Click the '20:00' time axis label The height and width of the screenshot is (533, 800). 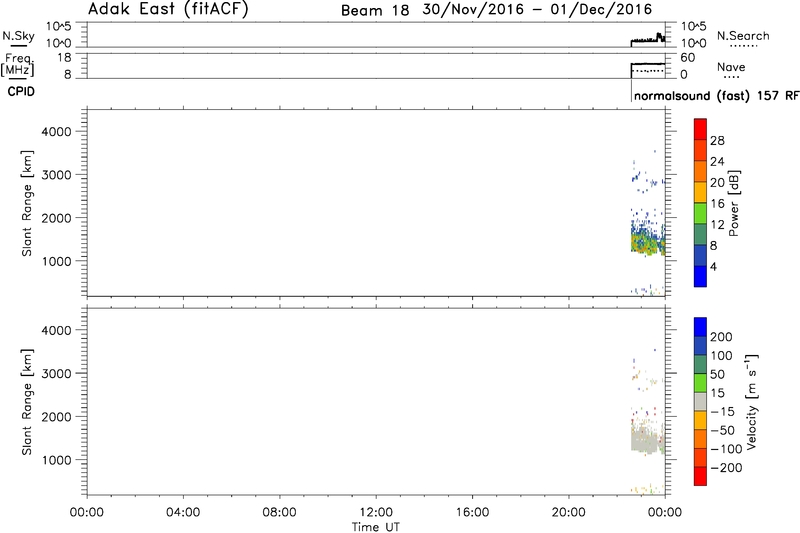coord(568,512)
